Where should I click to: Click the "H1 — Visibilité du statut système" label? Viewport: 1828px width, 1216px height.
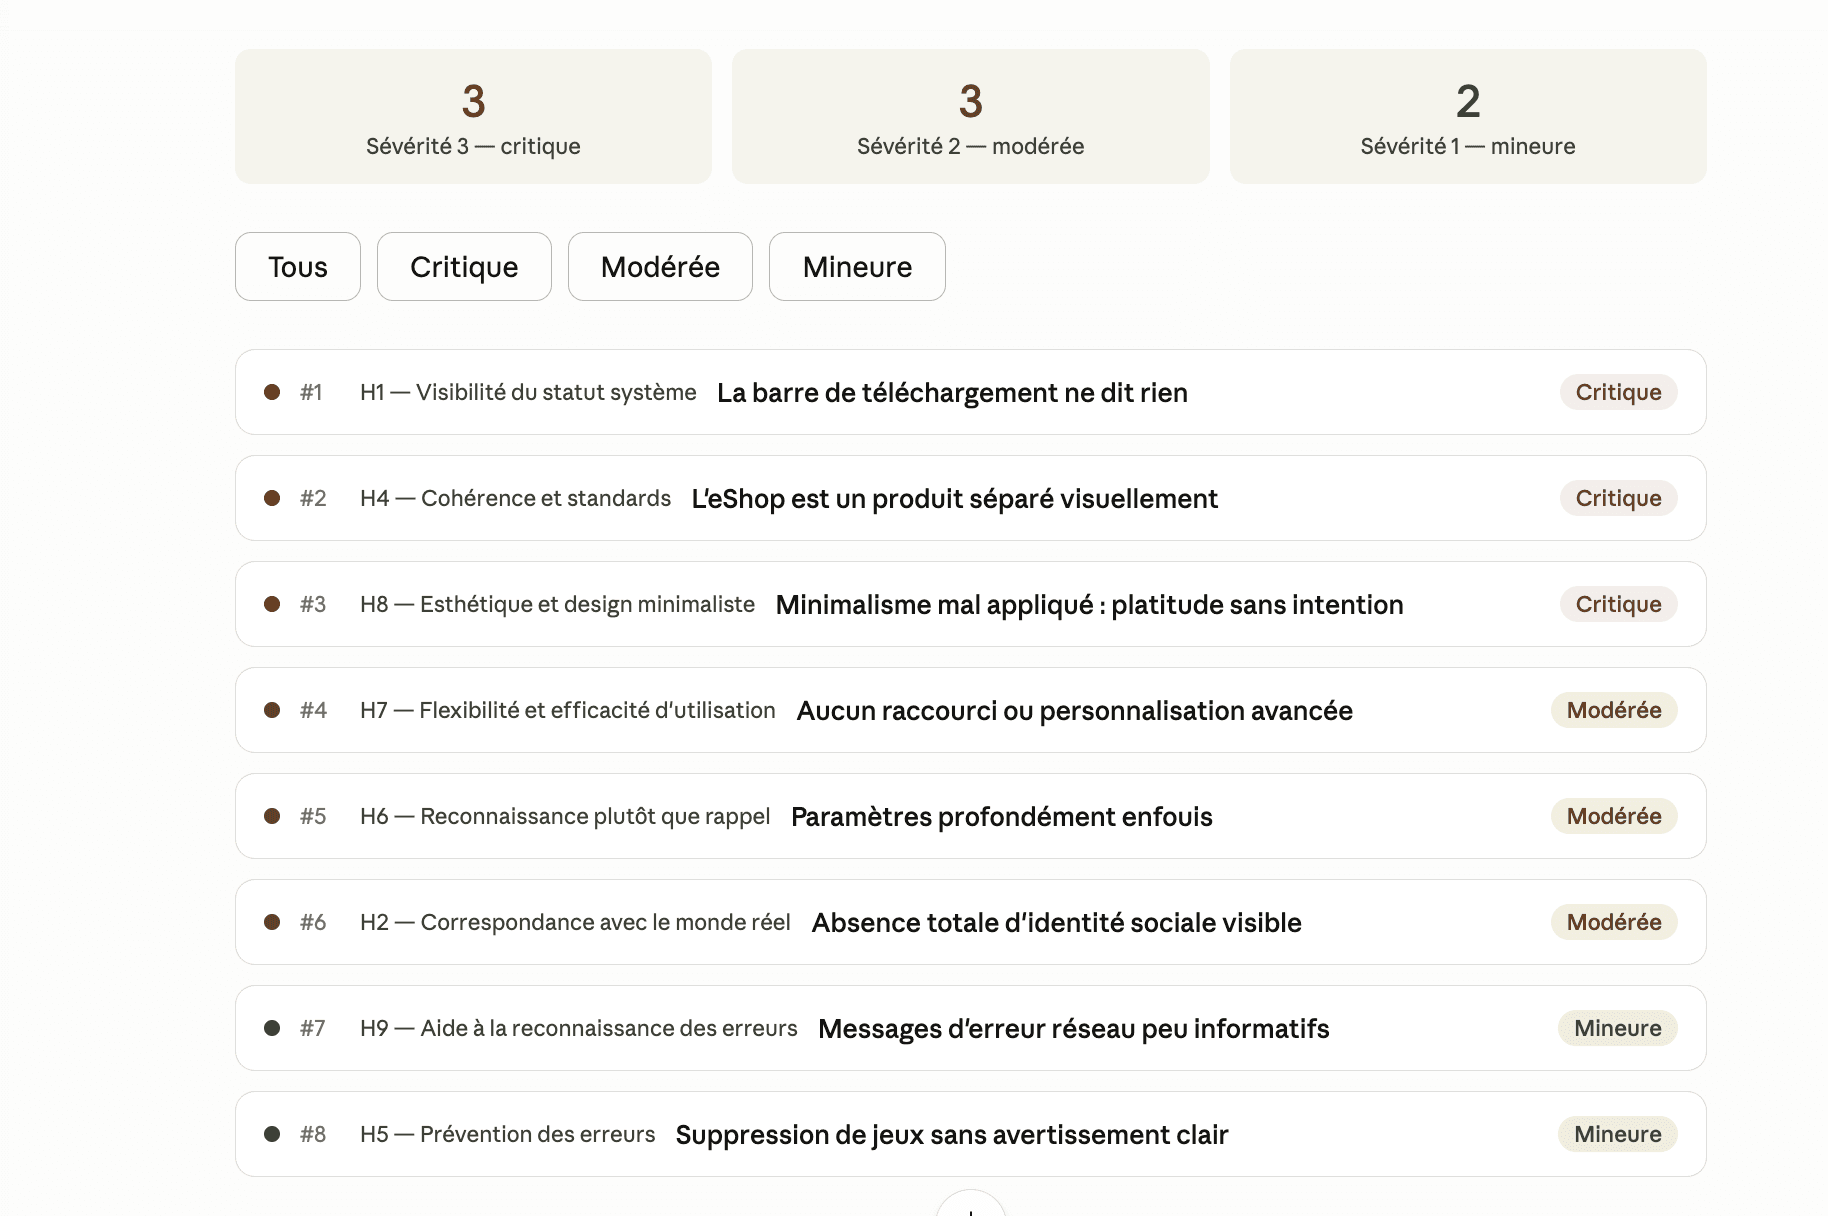click(528, 392)
